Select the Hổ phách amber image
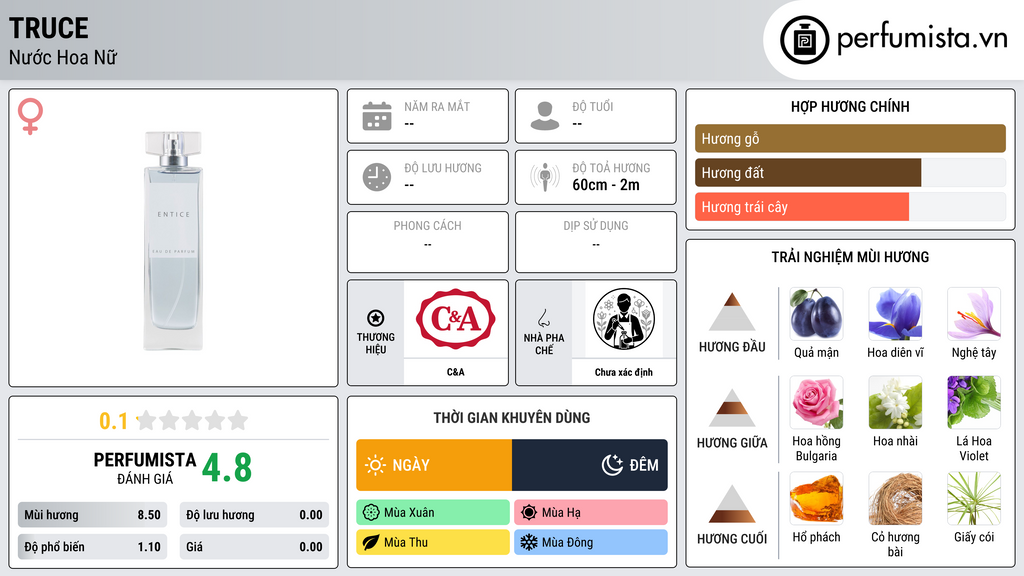This screenshot has width=1024, height=576. (816, 498)
